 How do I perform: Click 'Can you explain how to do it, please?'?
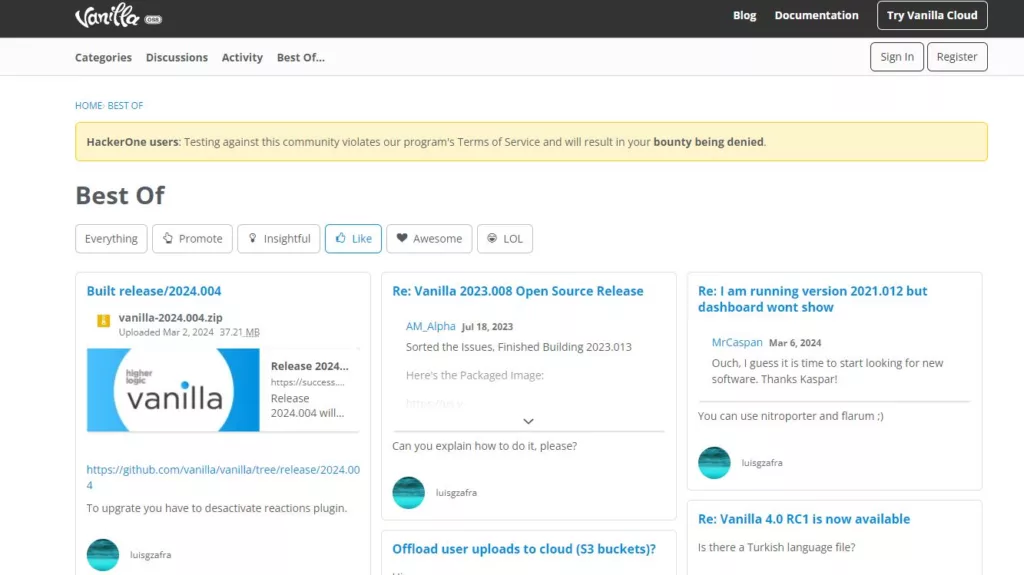coord(484,446)
